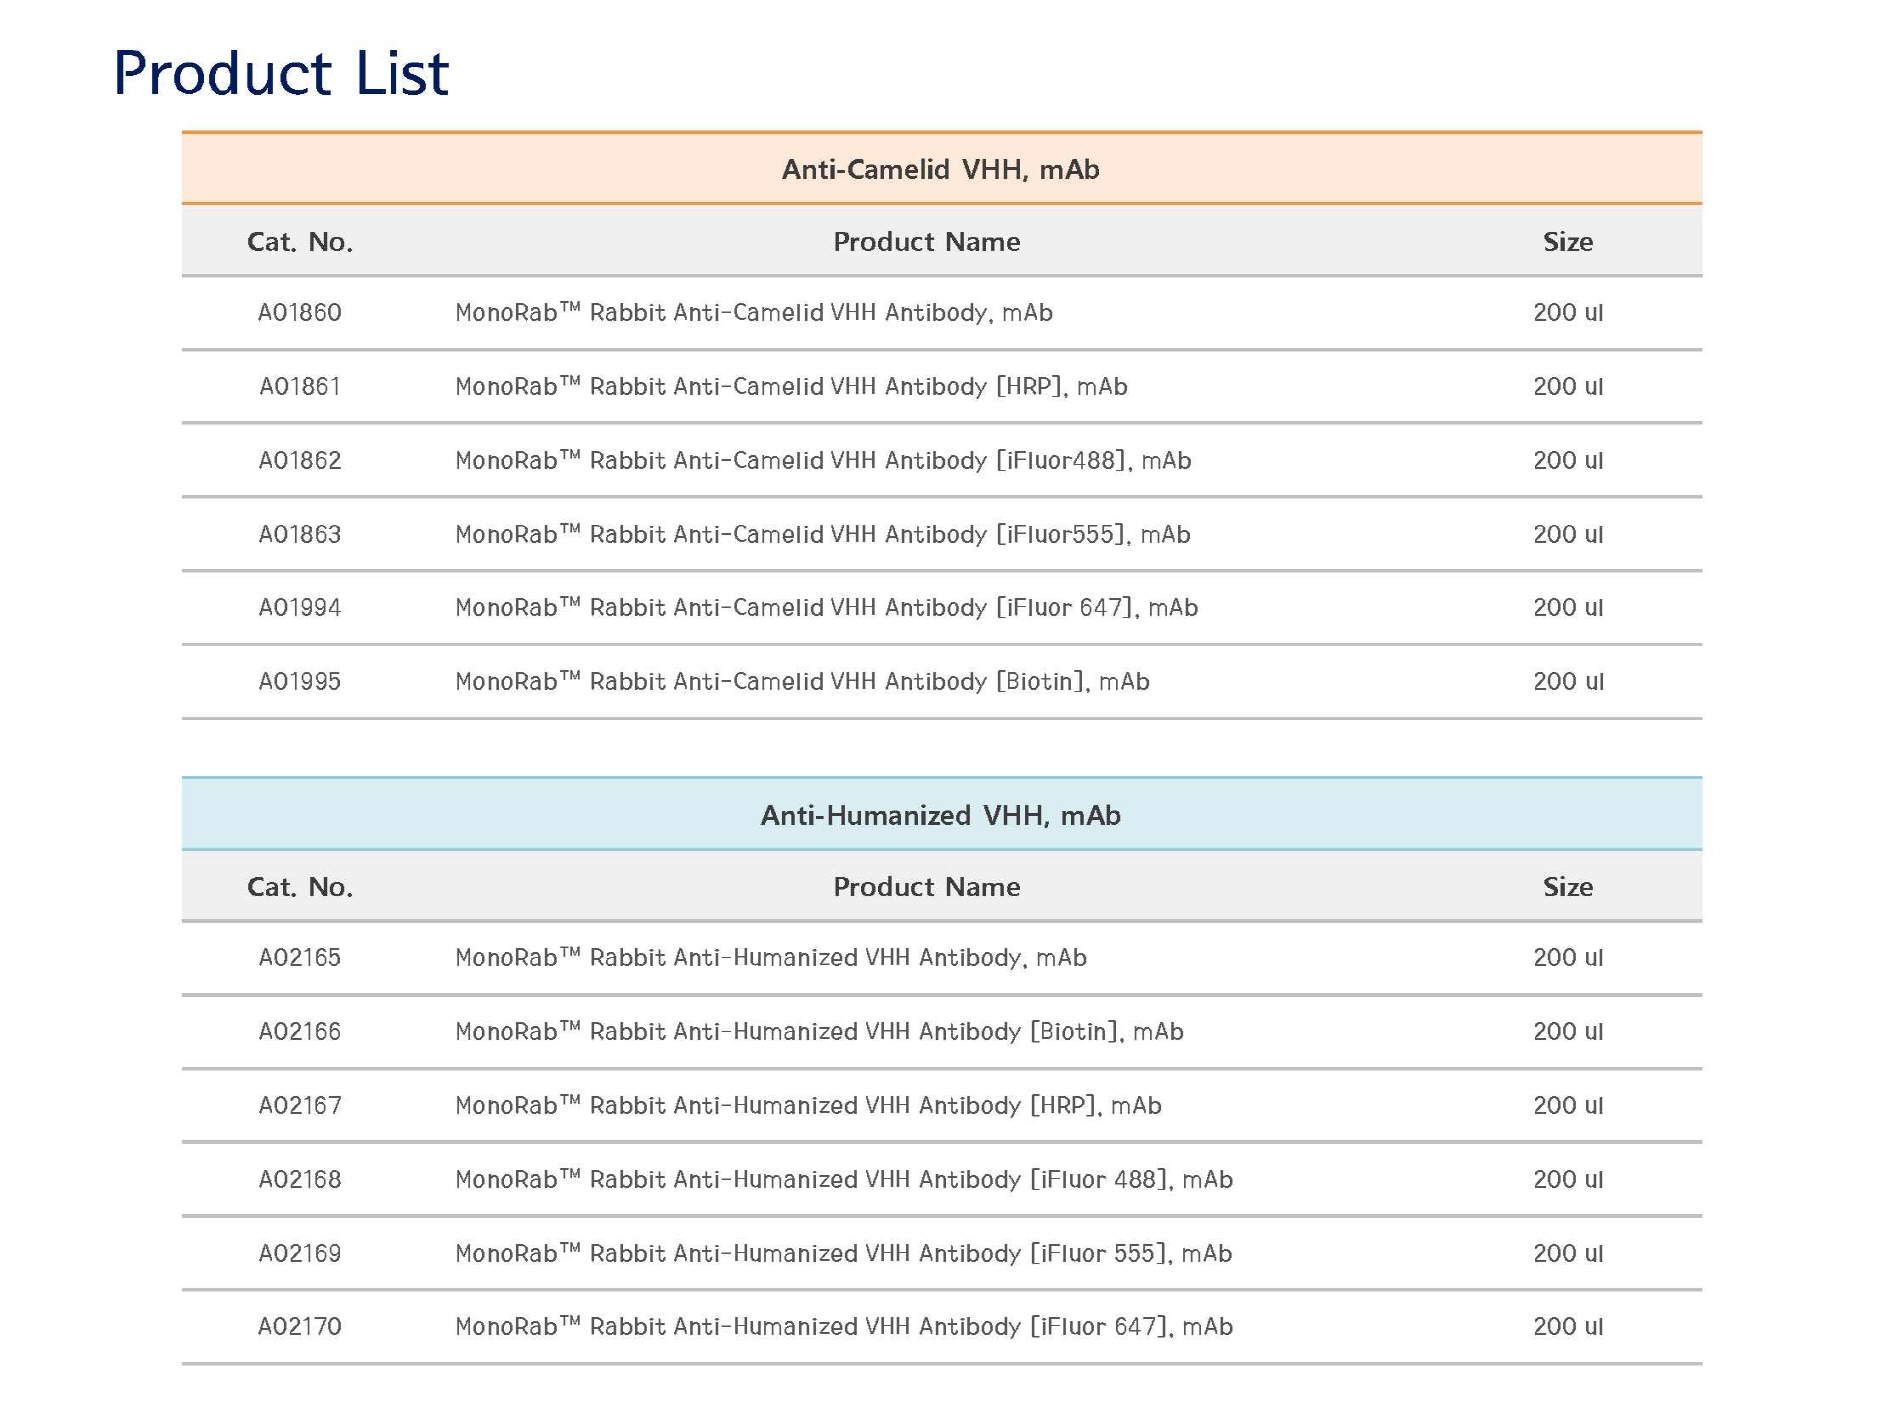
Task: Select catalog number A01860
Action: click(x=300, y=312)
